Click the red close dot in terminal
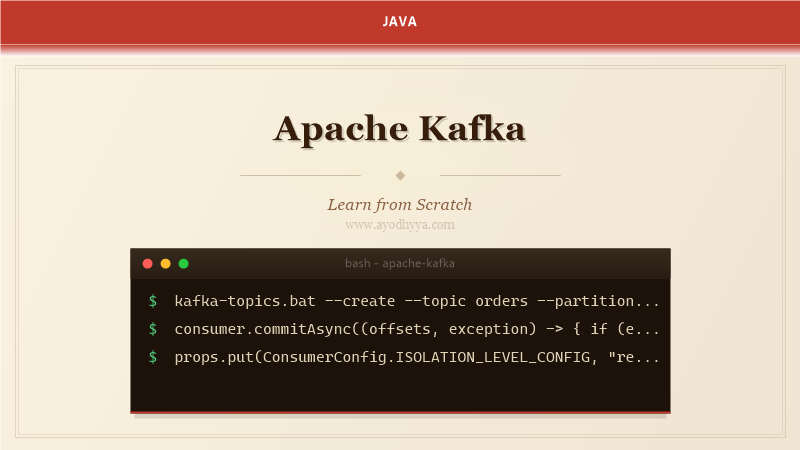The image size is (800, 450). (x=147, y=263)
